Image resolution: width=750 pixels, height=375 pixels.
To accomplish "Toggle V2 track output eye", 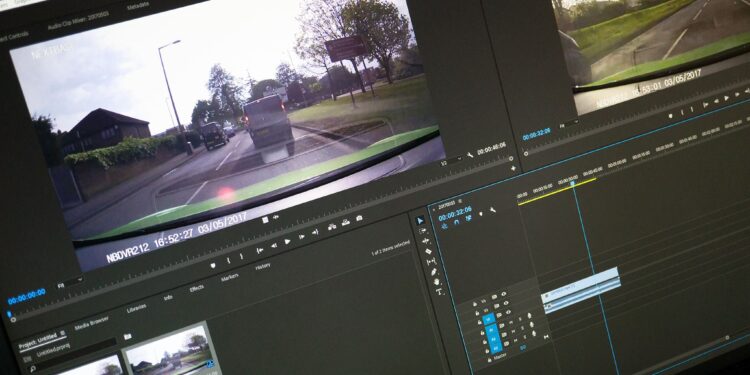I will (506, 303).
